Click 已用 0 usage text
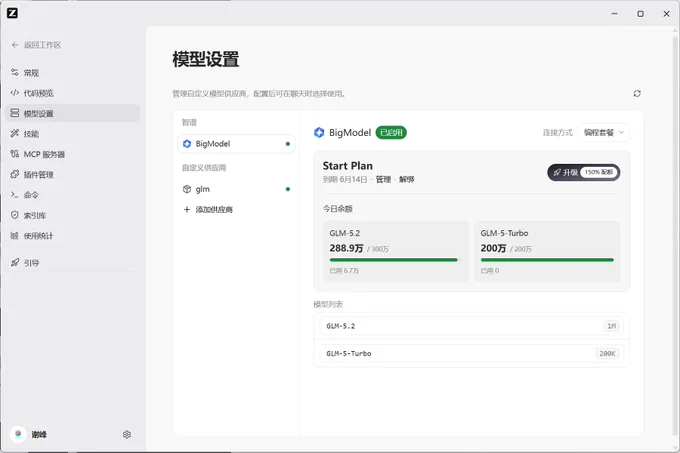The image size is (680, 453). 490,270
